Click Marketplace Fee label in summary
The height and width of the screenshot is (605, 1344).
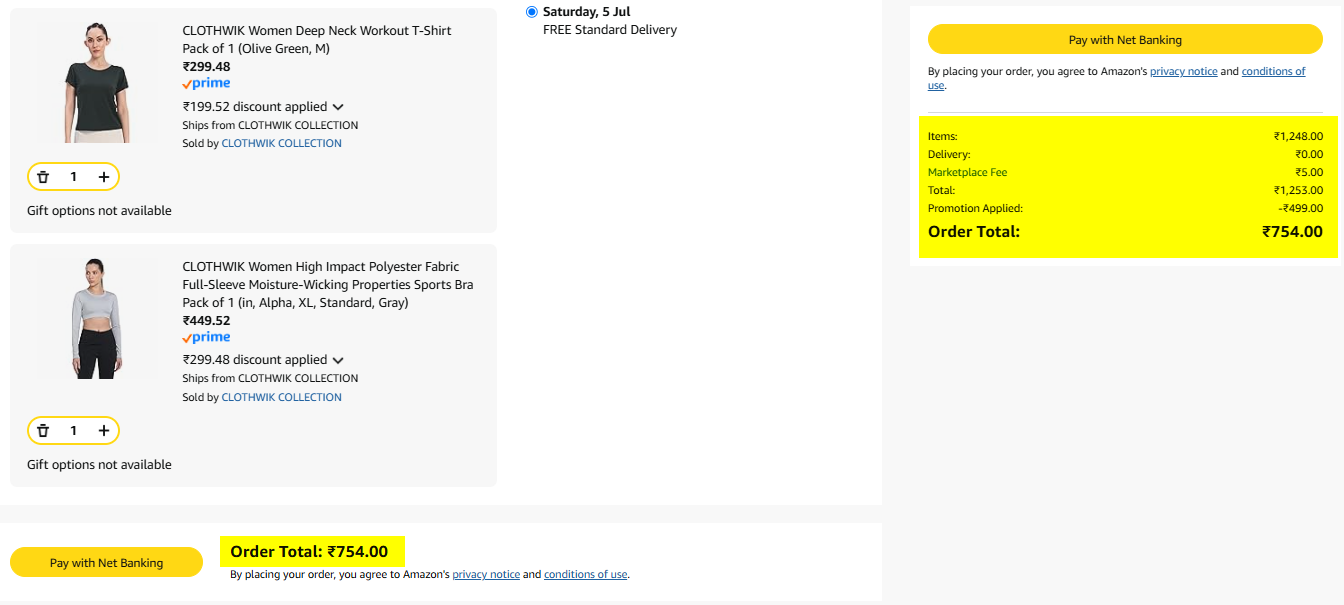pyautogui.click(x=967, y=173)
